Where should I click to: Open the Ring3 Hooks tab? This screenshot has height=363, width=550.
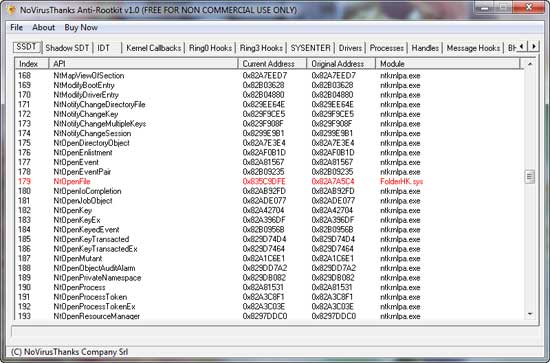click(261, 48)
